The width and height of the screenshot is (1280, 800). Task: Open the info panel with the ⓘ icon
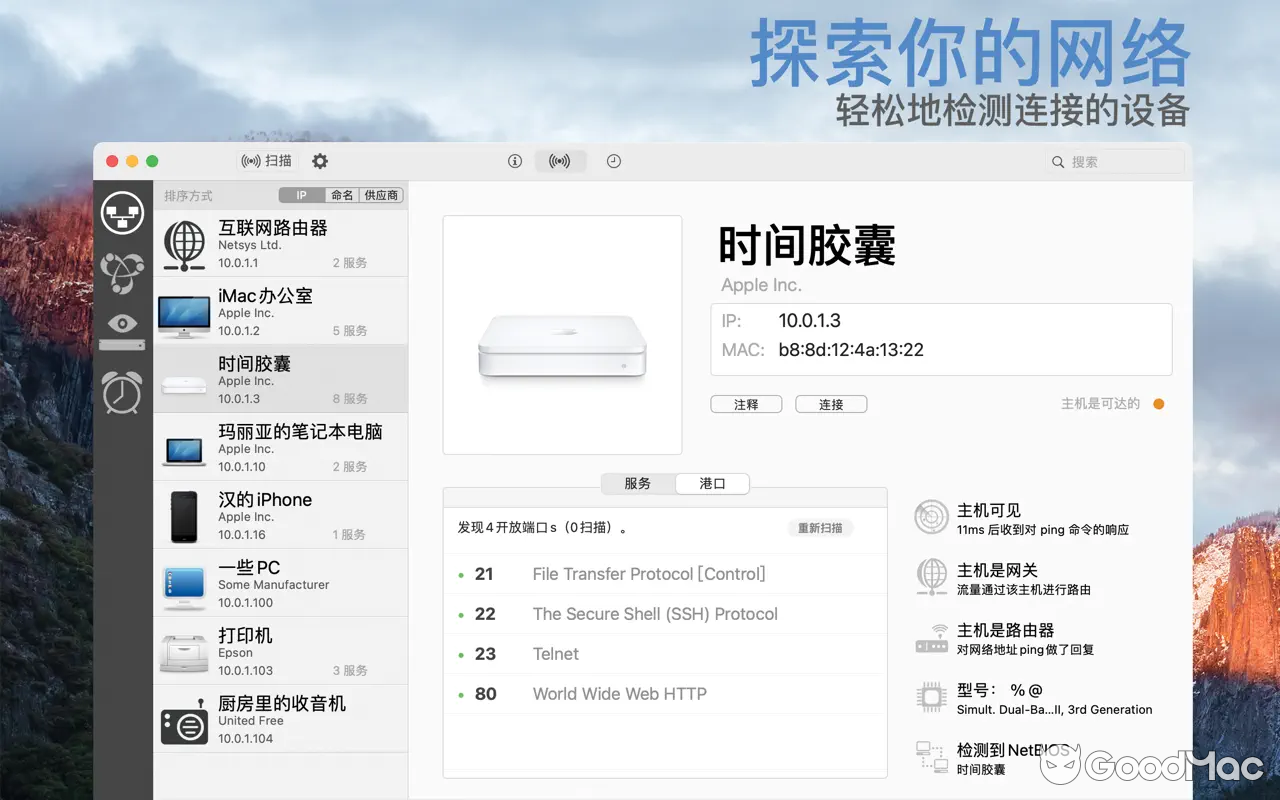point(514,160)
